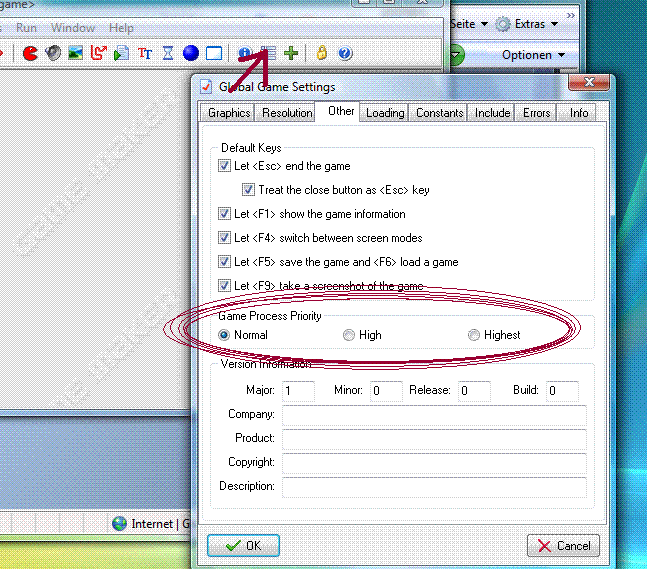Open the Window menu

[73, 28]
